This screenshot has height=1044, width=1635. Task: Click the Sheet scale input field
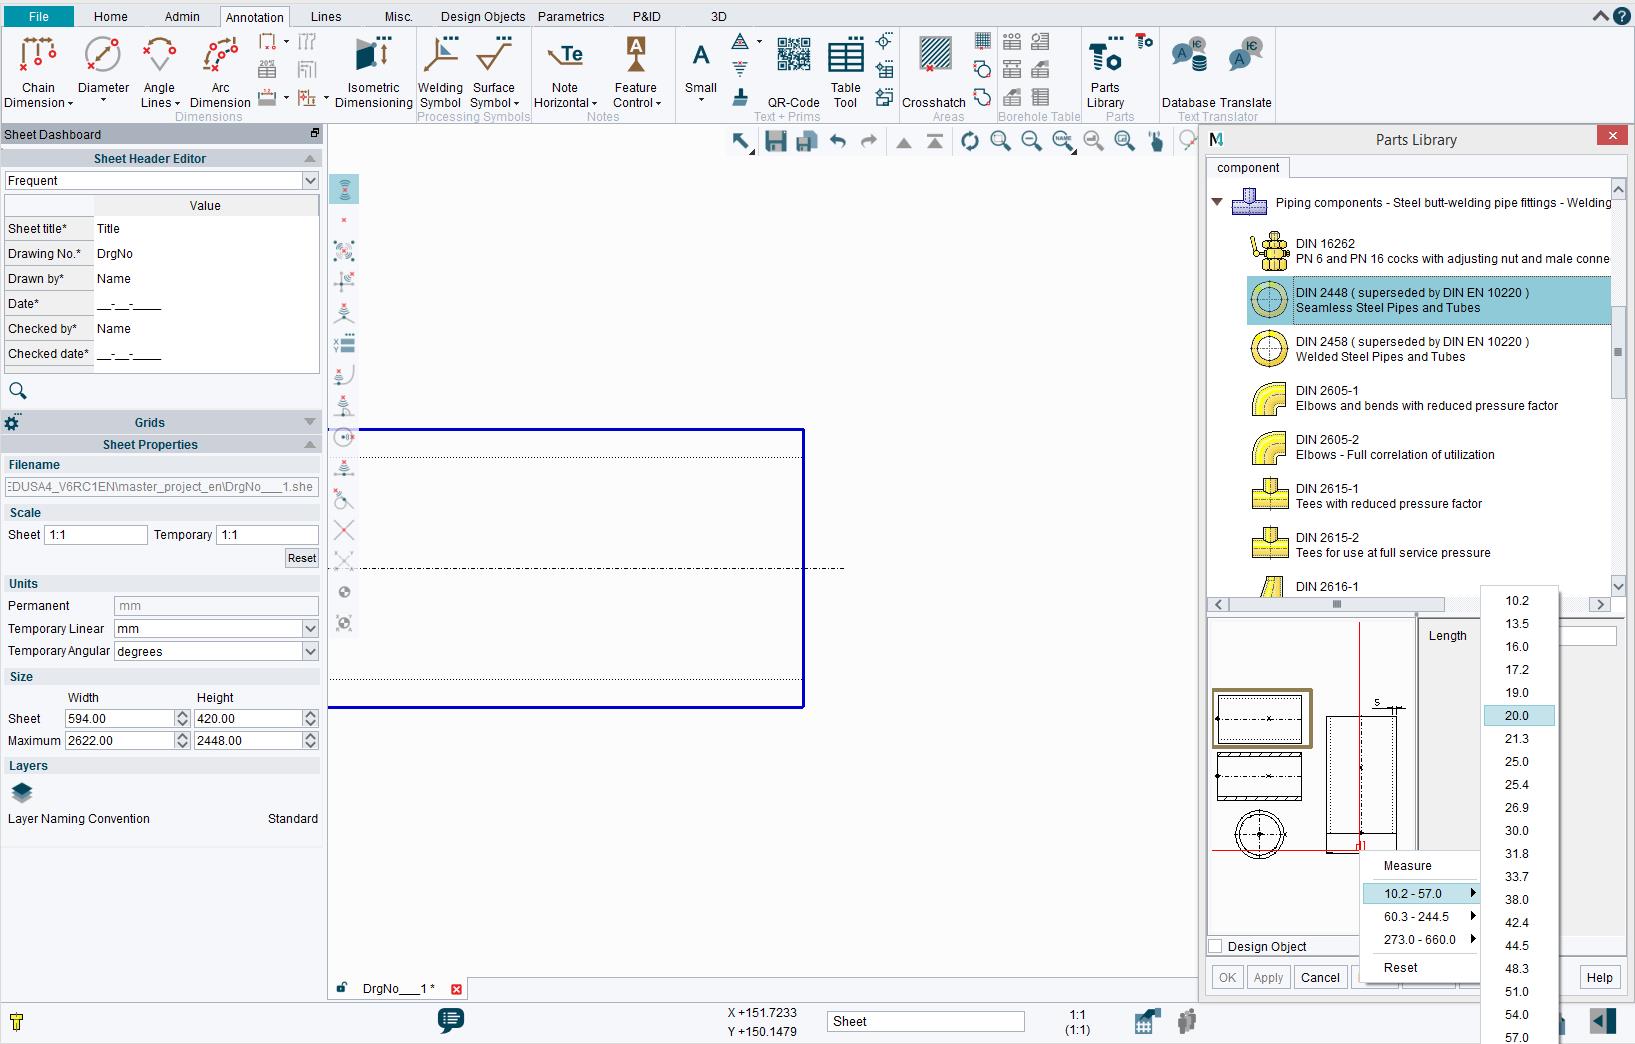(x=96, y=535)
